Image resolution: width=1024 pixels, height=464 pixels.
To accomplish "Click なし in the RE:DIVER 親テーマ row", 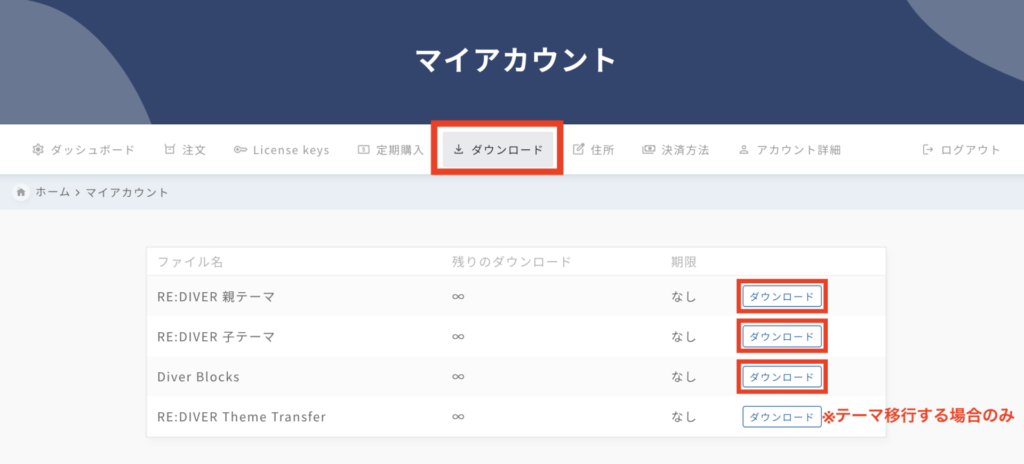I will (684, 297).
